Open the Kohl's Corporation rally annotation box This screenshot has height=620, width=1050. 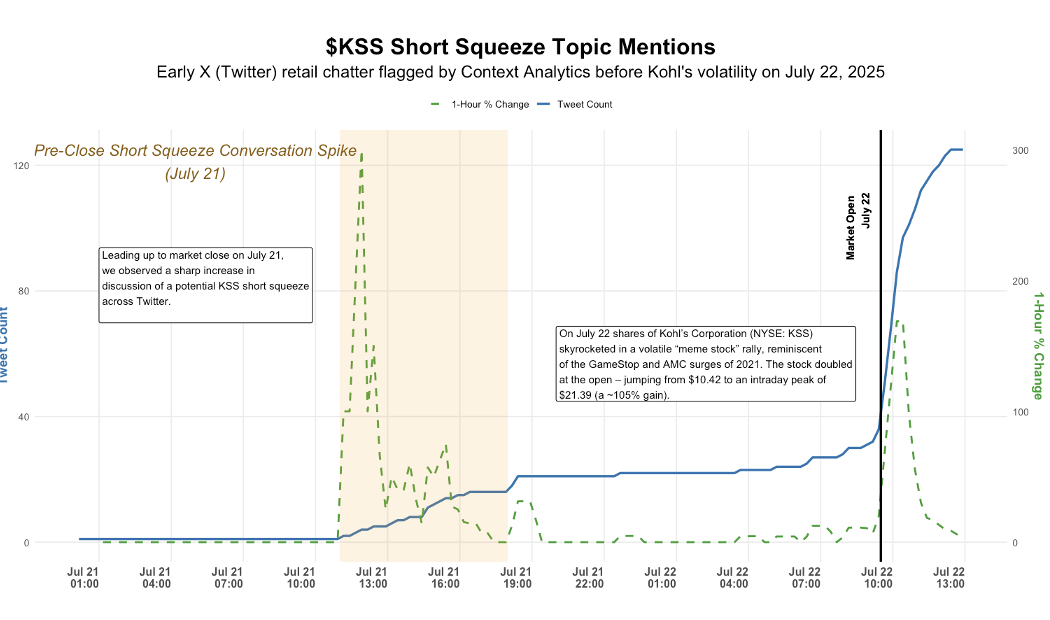705,363
